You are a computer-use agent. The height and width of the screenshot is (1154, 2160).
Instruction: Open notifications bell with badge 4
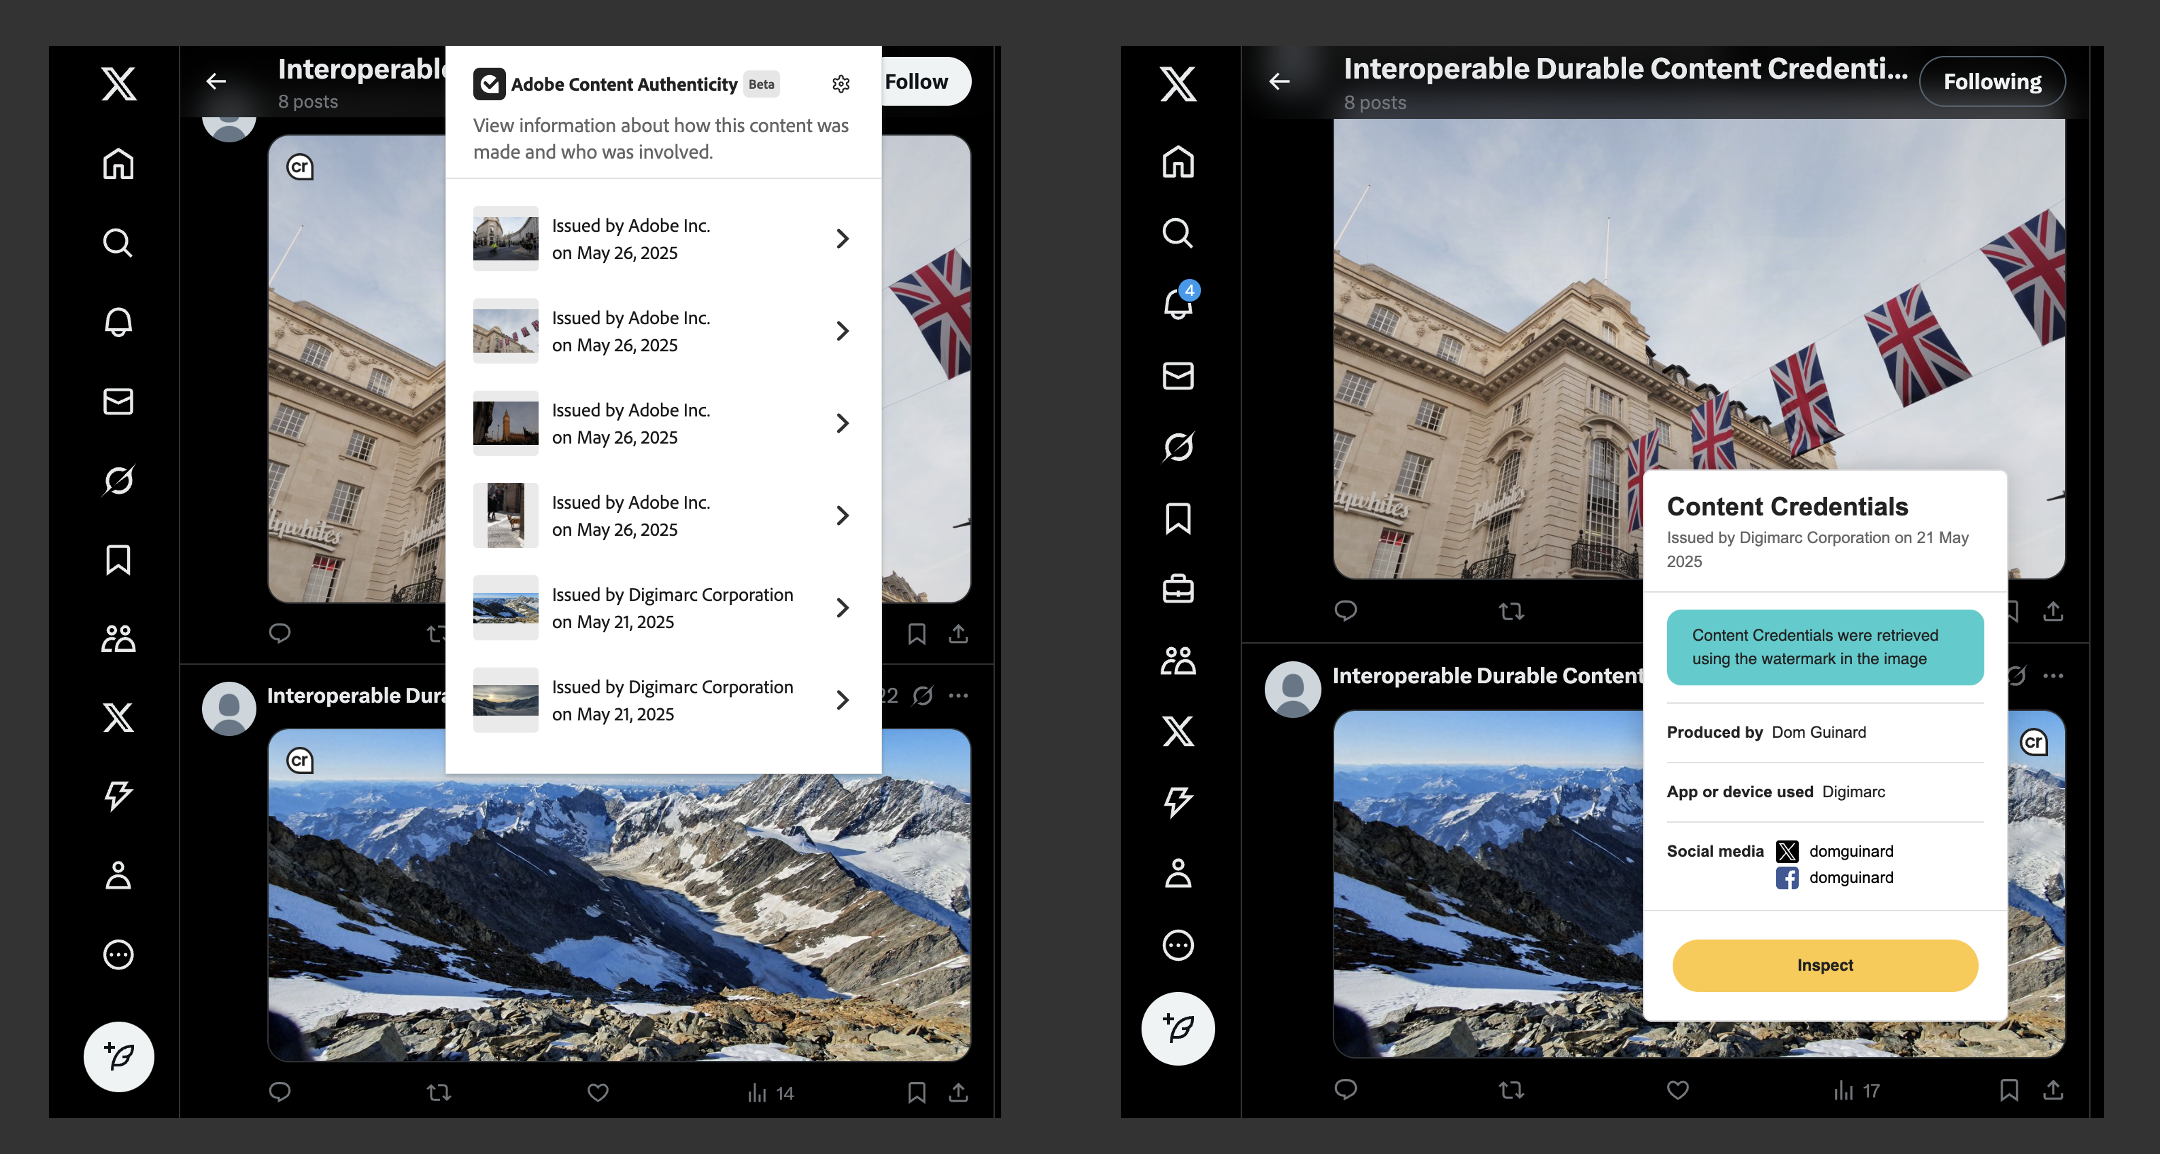pyautogui.click(x=1178, y=303)
